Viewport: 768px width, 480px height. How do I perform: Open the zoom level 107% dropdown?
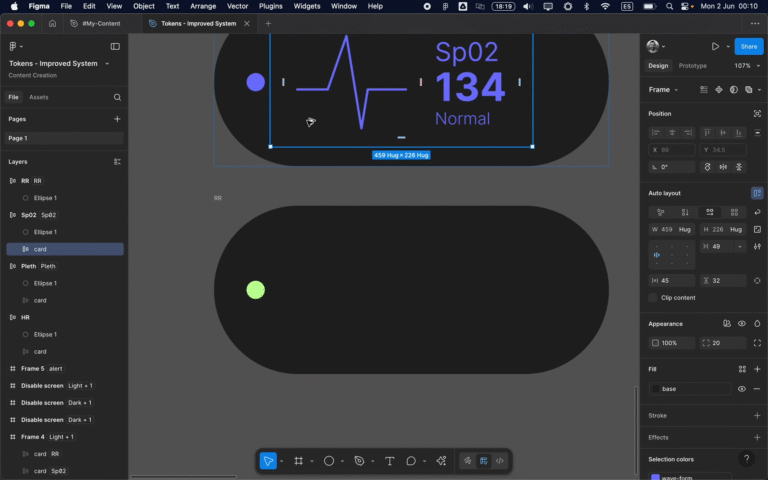tap(745, 66)
